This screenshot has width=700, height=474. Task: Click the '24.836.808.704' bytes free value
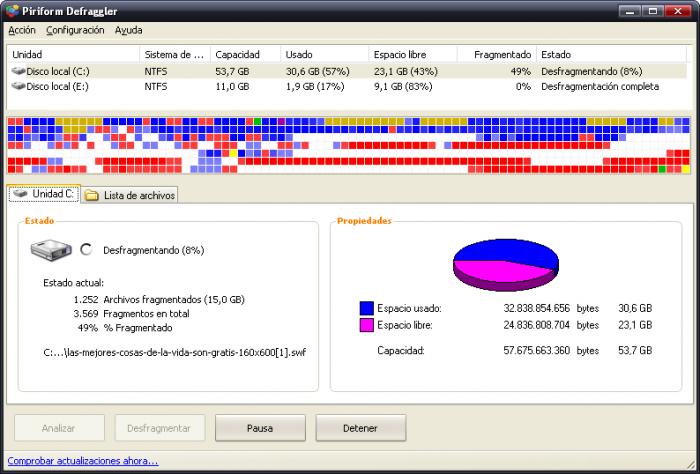coord(537,325)
